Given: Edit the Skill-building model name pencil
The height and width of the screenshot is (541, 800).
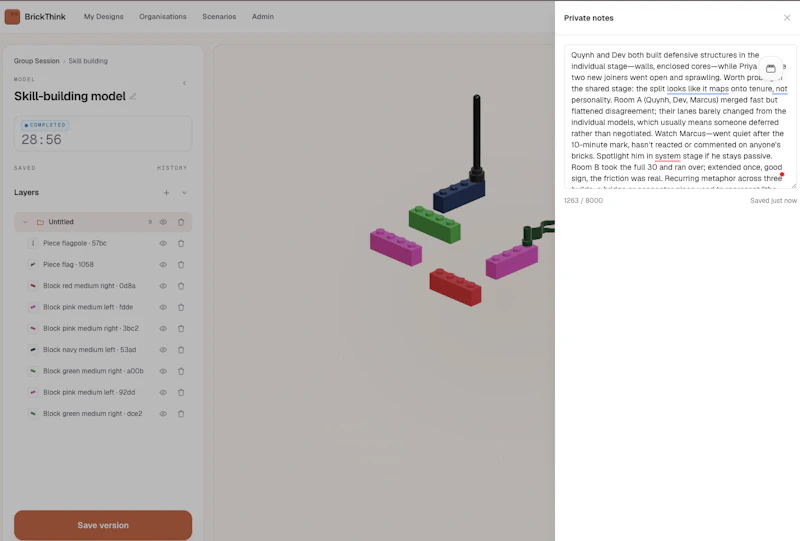Looking at the screenshot, I should pyautogui.click(x=133, y=96).
